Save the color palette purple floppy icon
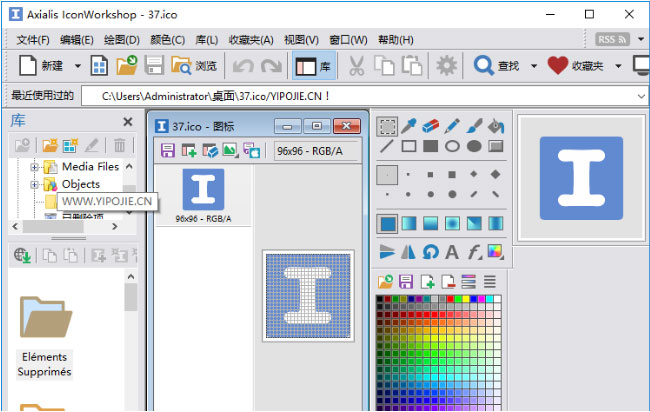 406,282
